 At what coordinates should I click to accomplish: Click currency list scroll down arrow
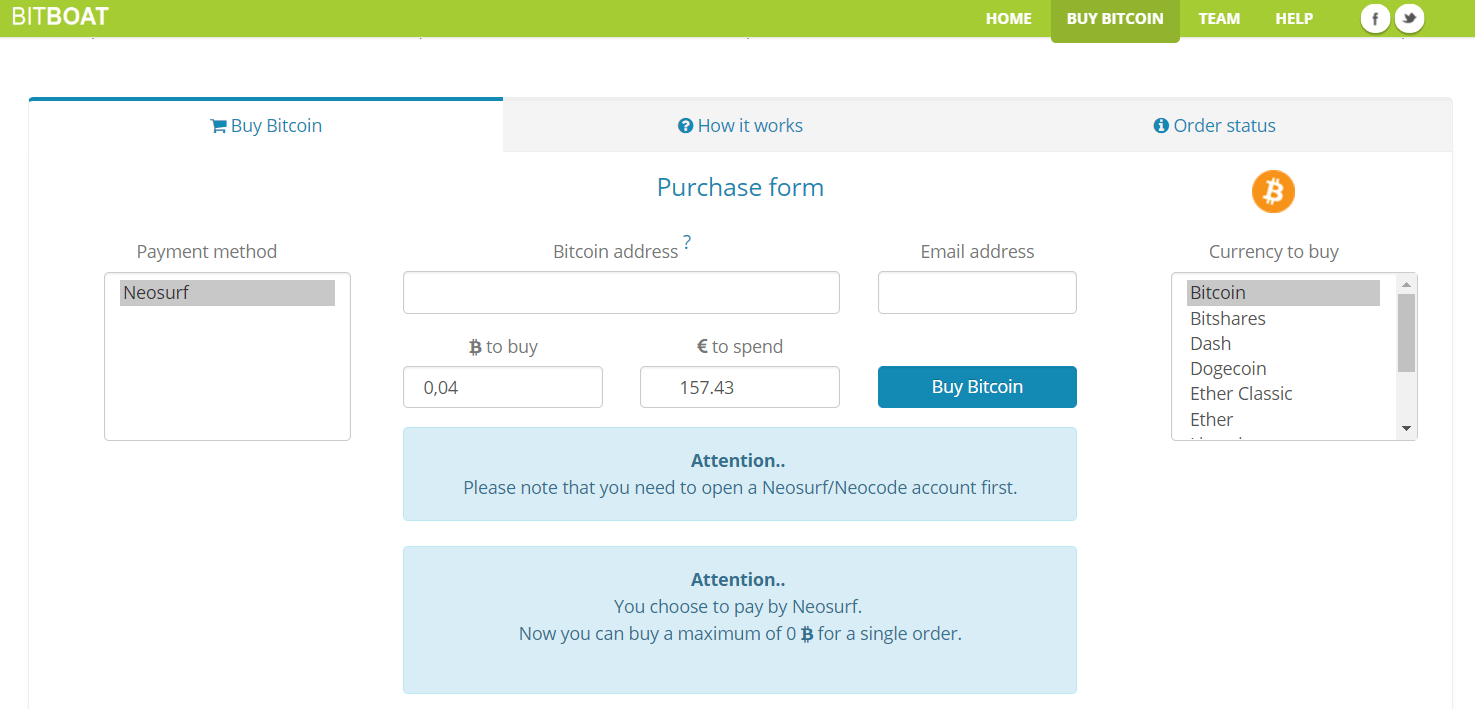click(1406, 428)
